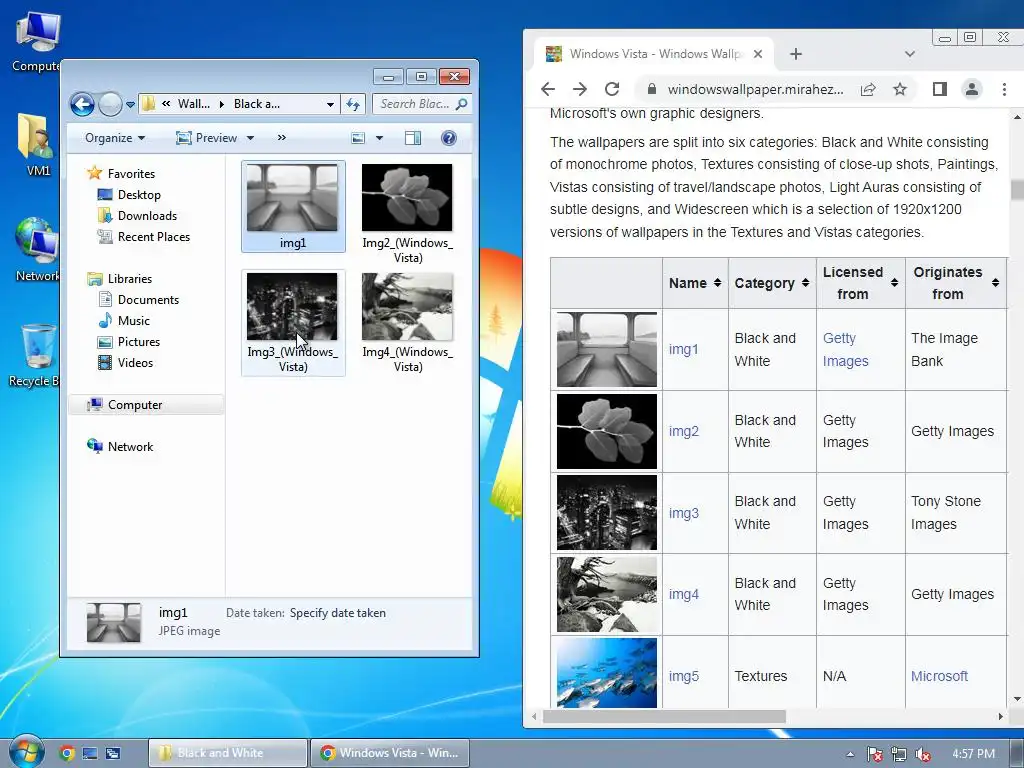Open the Pictures library
Screen dimensions: 1024x768
coord(138,342)
